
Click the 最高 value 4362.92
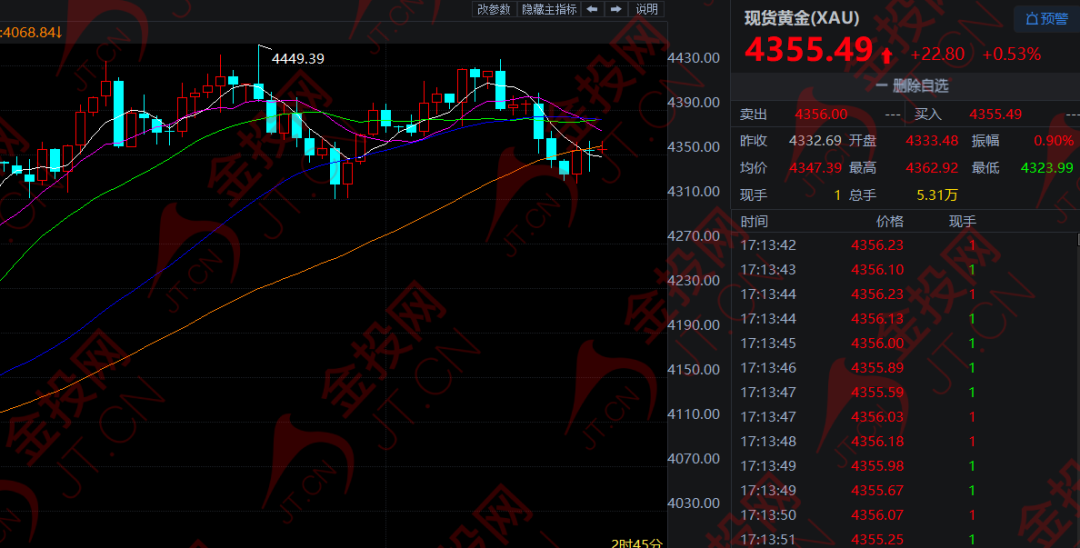click(932, 167)
